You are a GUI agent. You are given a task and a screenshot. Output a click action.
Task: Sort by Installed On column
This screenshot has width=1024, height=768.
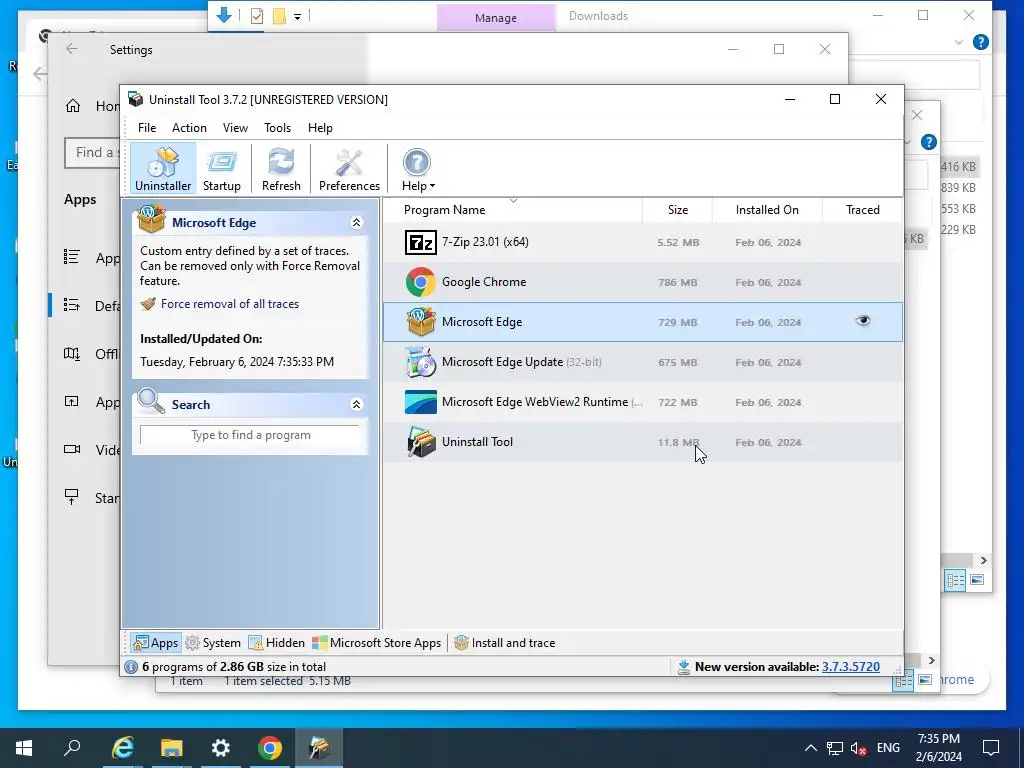767,210
